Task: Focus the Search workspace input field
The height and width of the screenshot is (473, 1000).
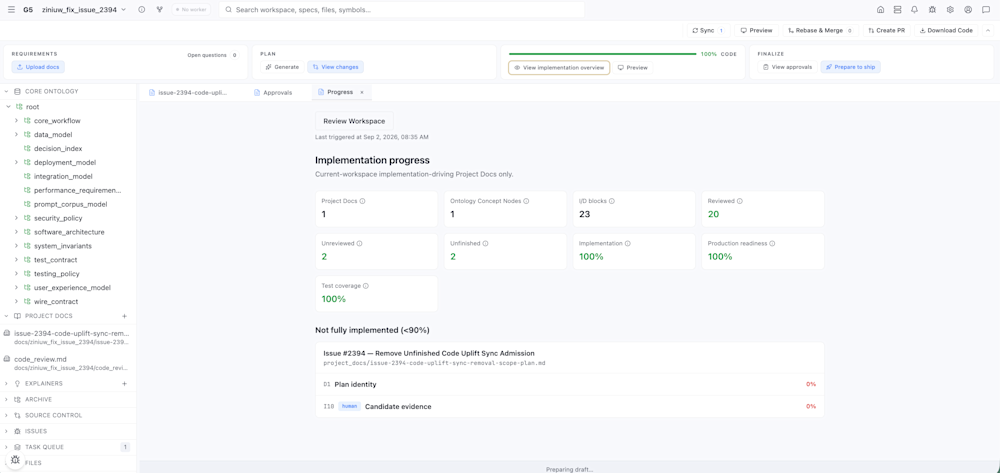Action: 401,10
